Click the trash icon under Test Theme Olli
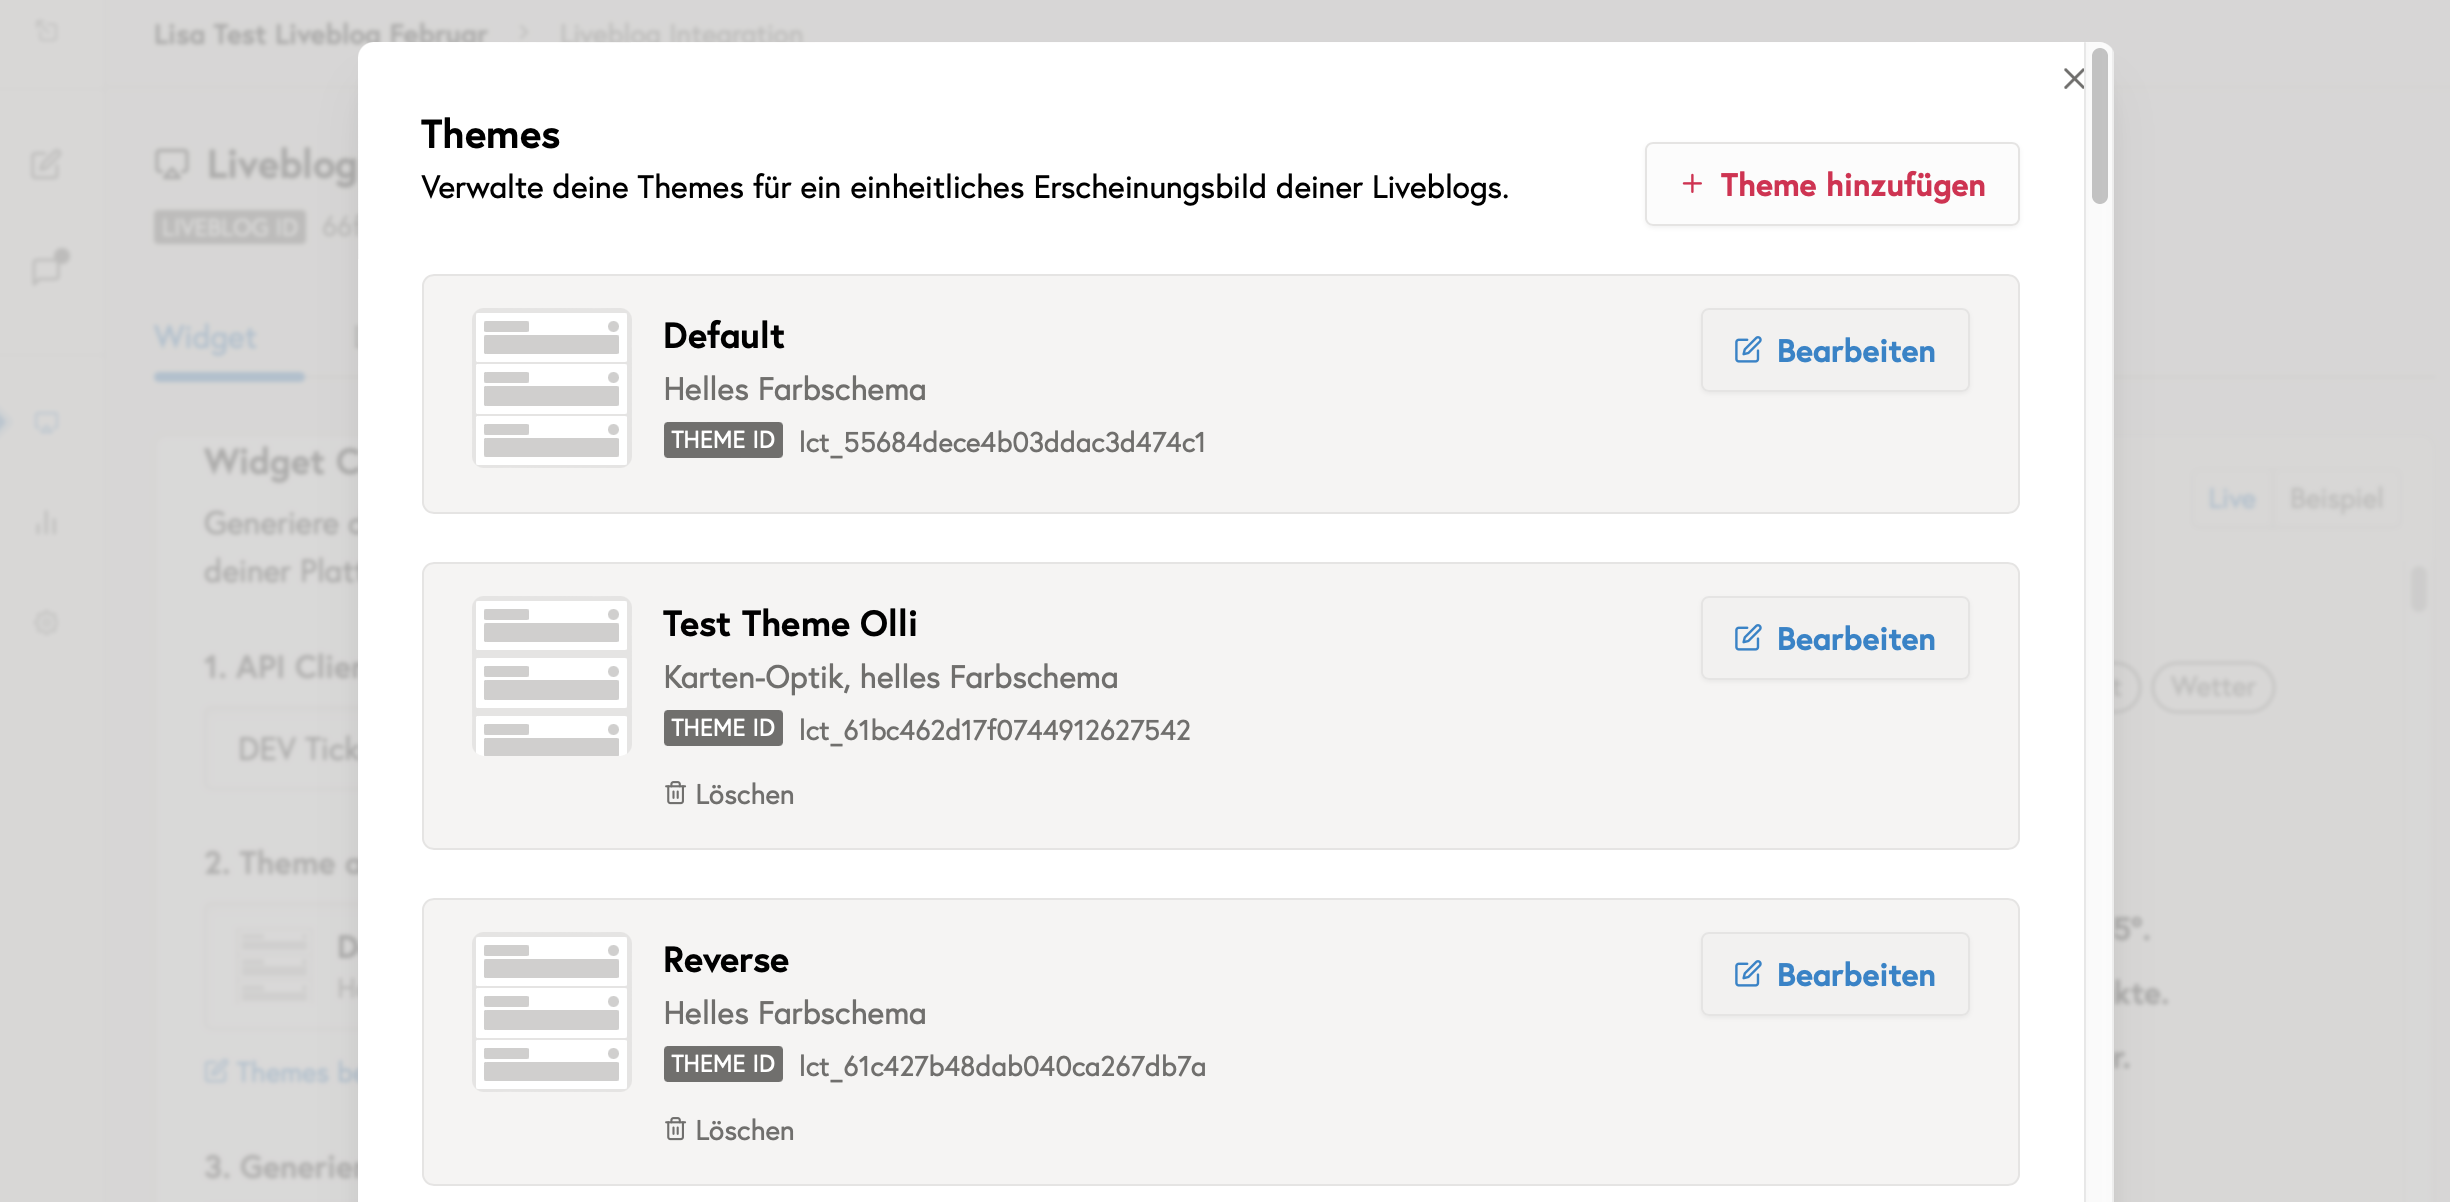Screen dimensions: 2450x1202 tap(676, 793)
